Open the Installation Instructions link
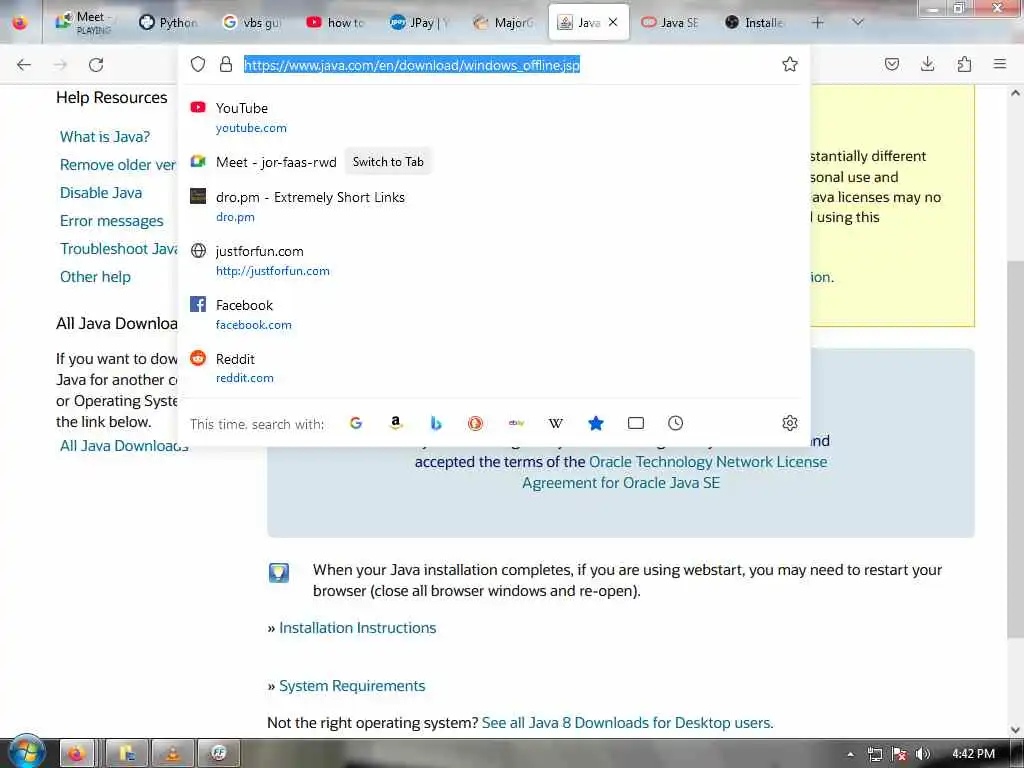The height and width of the screenshot is (768, 1024). [357, 628]
